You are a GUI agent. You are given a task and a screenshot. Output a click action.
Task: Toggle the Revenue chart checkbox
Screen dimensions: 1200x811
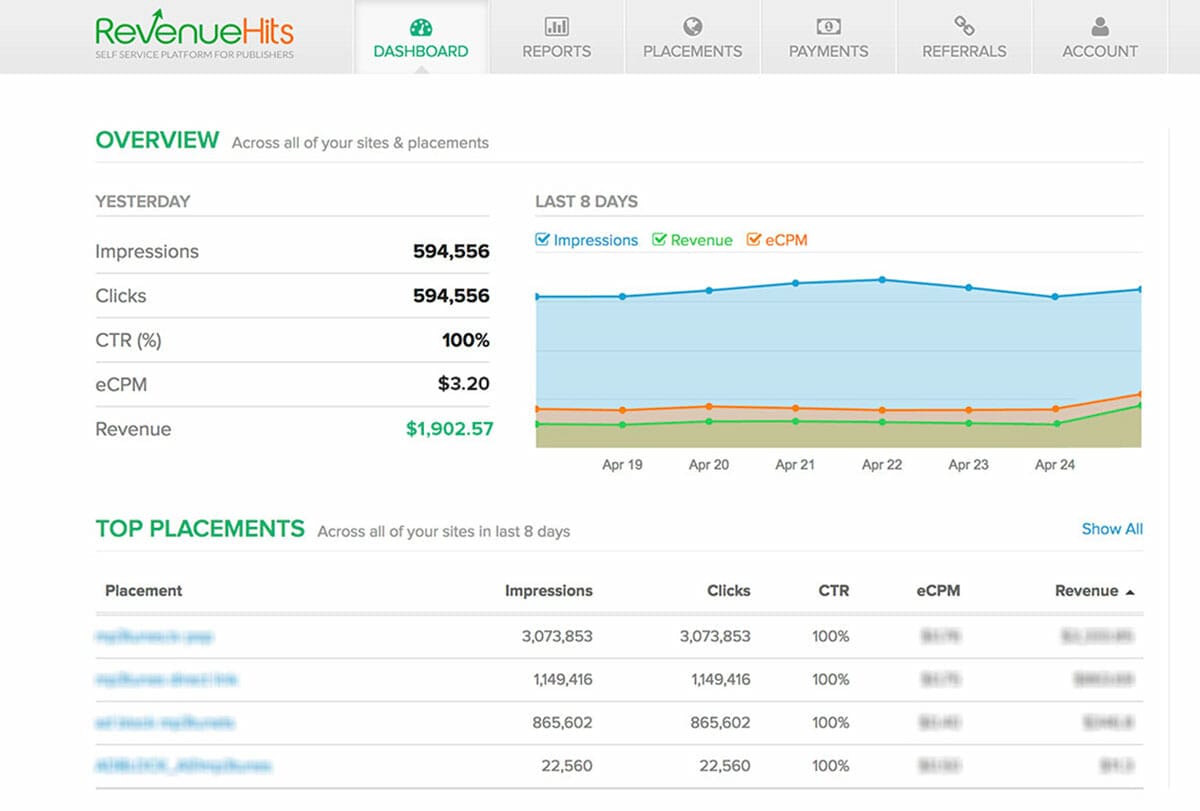(660, 240)
